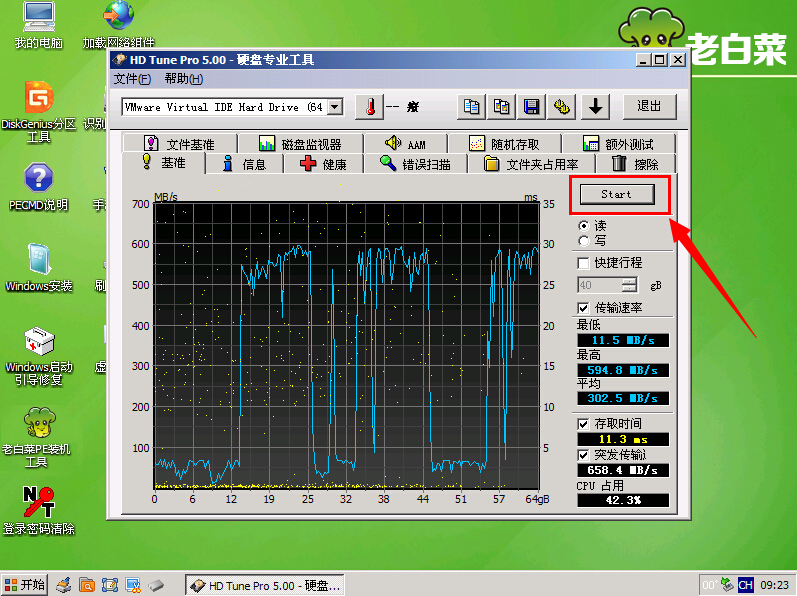797x596 pixels.
Task: Click the save floppy disk icon
Action: (x=531, y=107)
